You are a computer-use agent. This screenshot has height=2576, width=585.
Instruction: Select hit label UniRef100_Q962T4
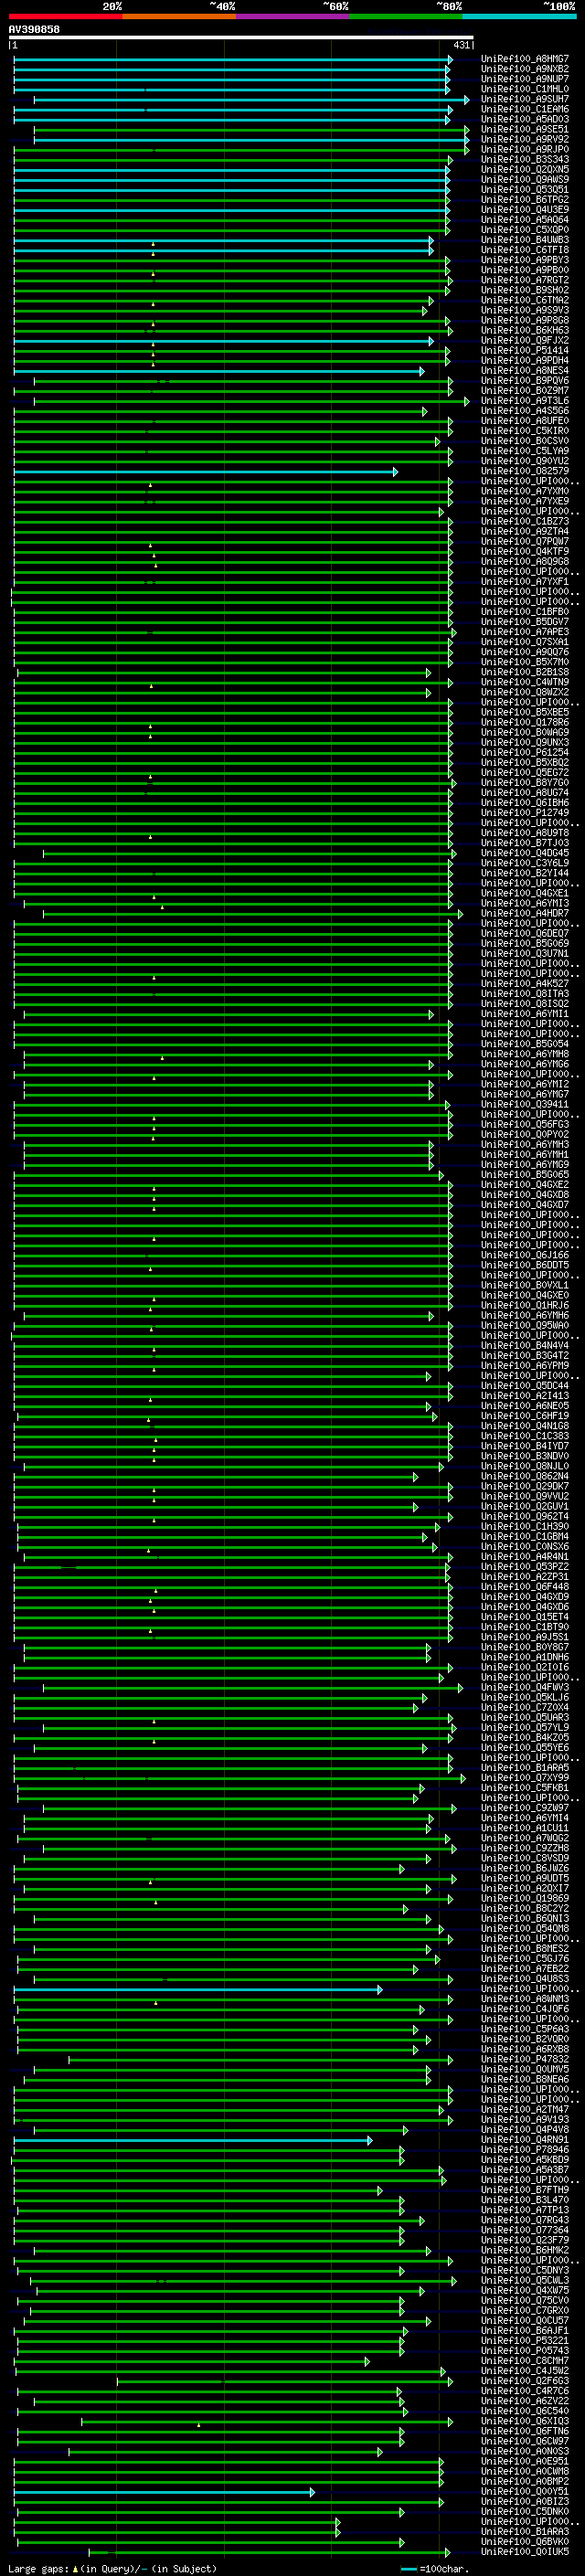pyautogui.click(x=524, y=1517)
